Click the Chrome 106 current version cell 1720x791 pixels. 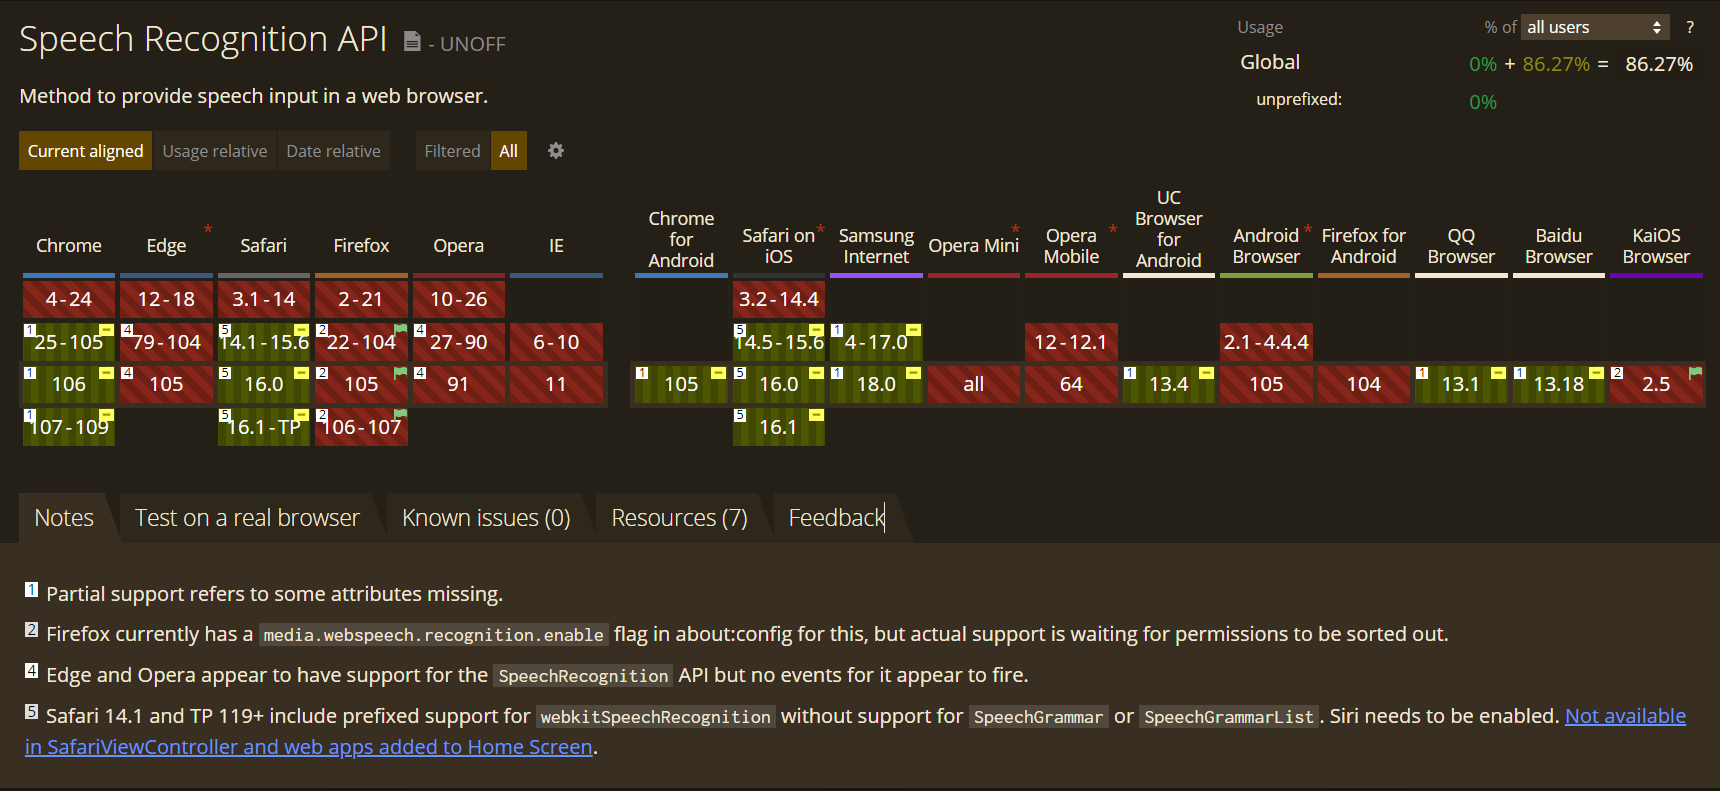click(x=69, y=384)
